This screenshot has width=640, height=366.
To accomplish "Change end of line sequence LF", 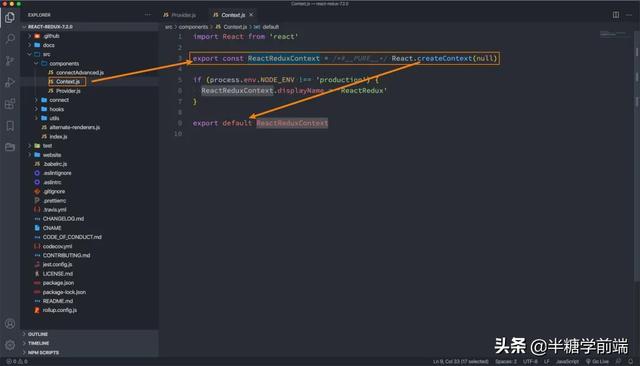I will click(547, 362).
